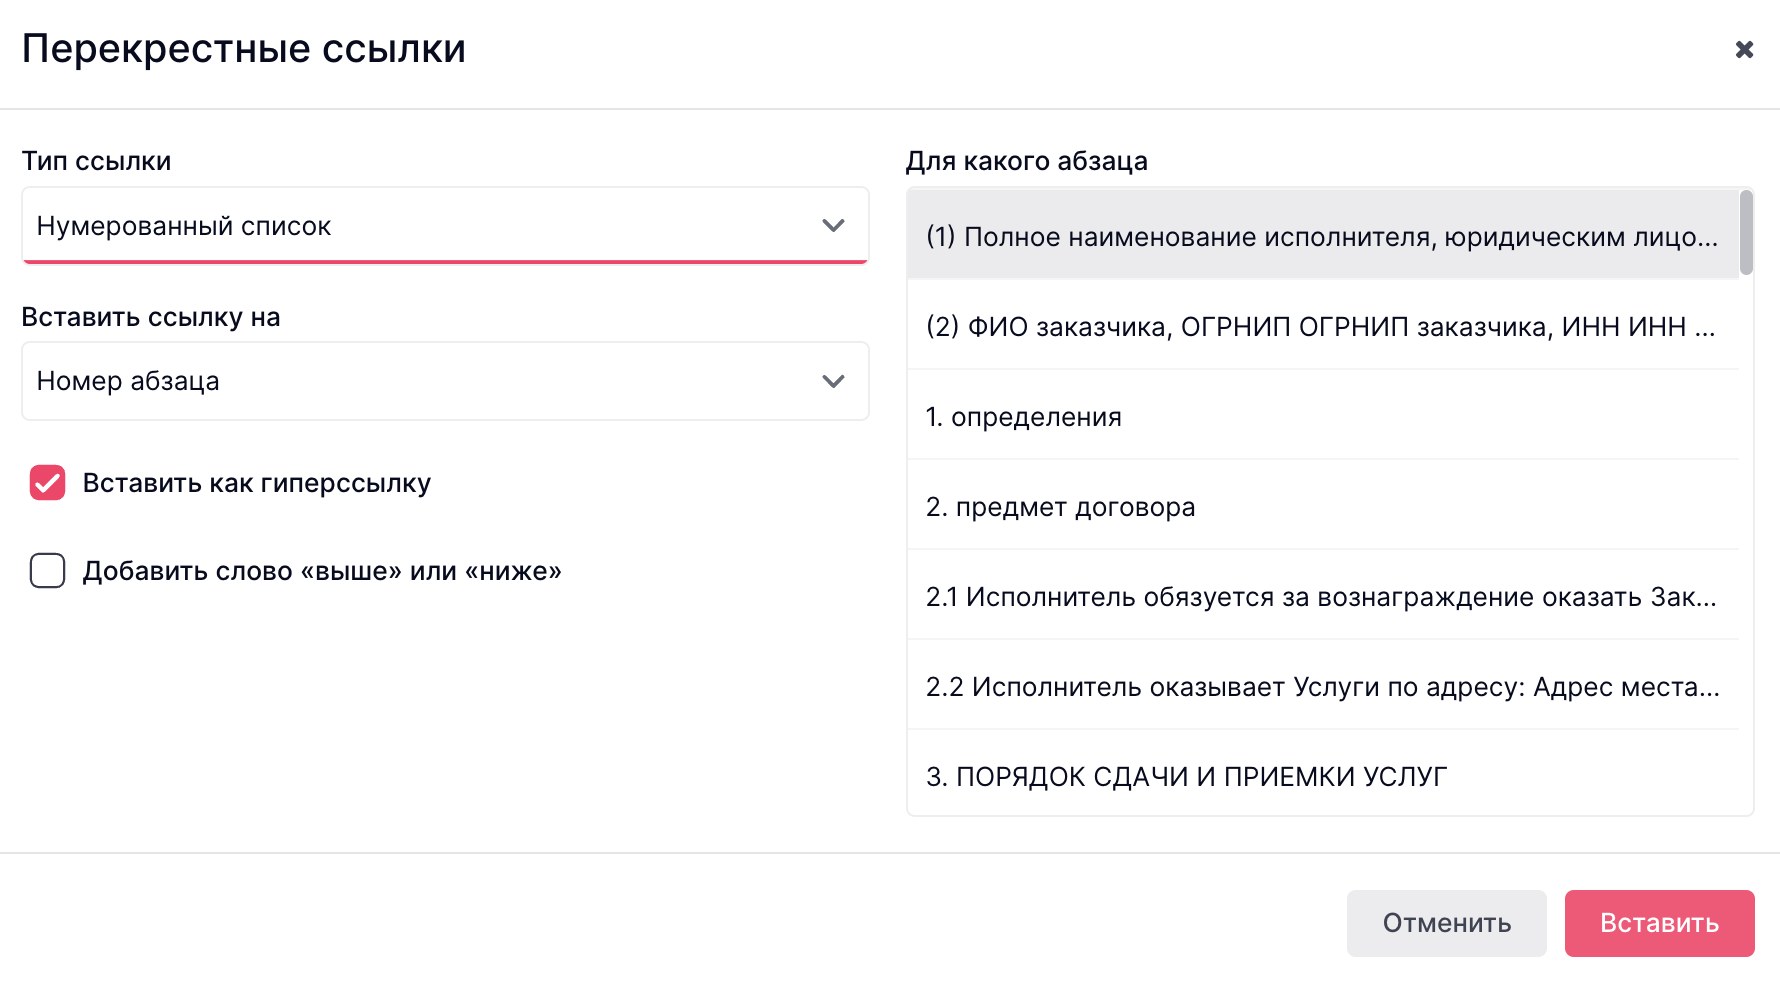This screenshot has width=1780, height=986.
Task: Select the Номер абзаца field
Action: [x=445, y=381]
